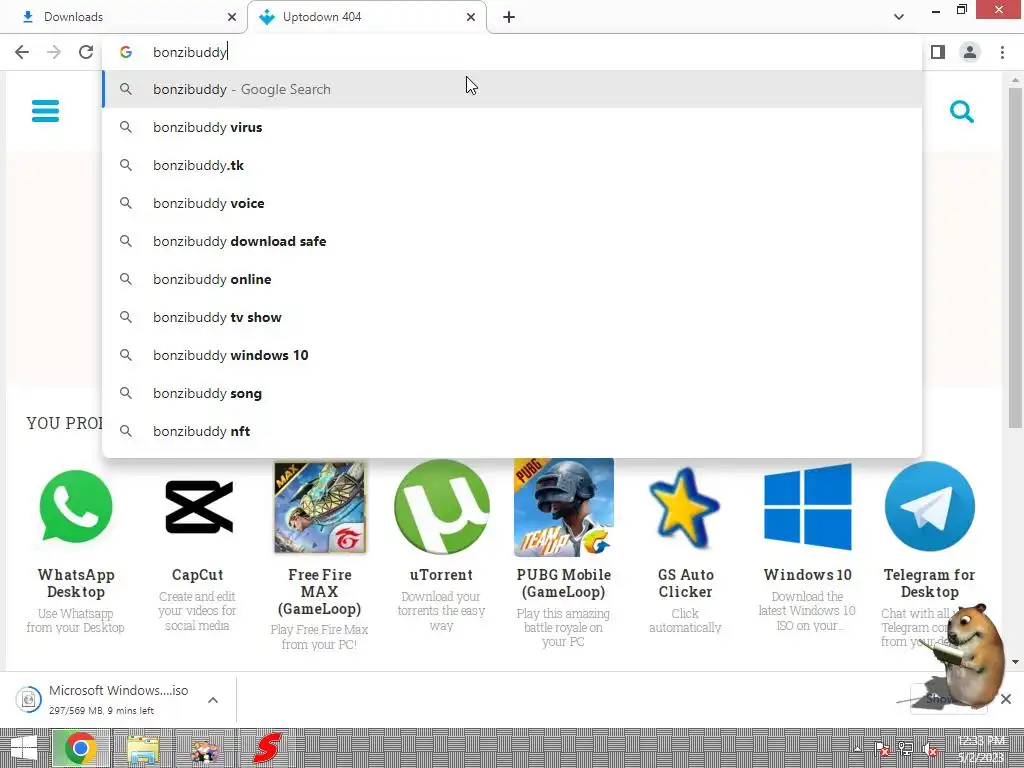
Task: Select 'bonzibuddy download safe' suggestion
Action: [512, 241]
